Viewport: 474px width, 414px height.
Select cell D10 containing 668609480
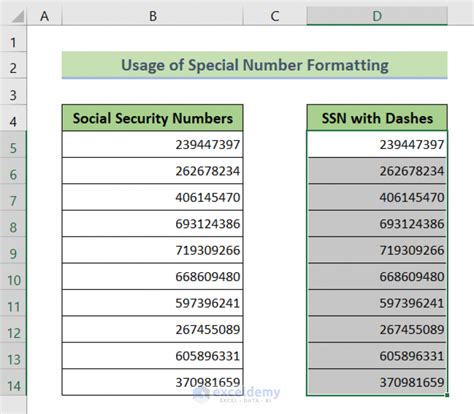coord(377,276)
